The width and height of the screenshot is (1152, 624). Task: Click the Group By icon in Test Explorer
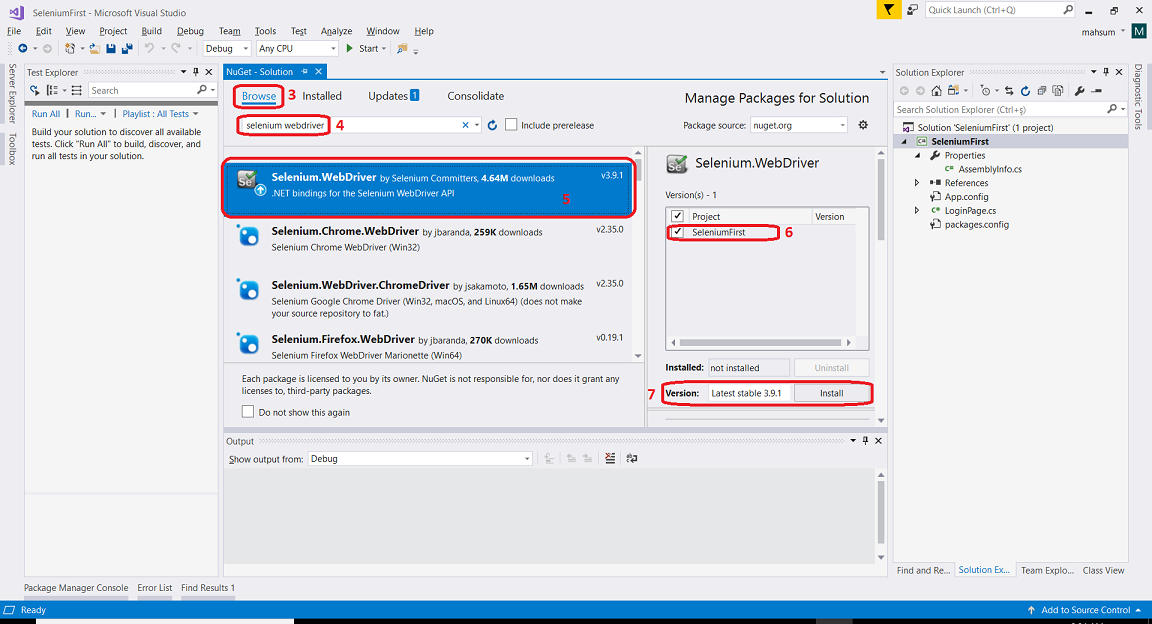tap(52, 90)
